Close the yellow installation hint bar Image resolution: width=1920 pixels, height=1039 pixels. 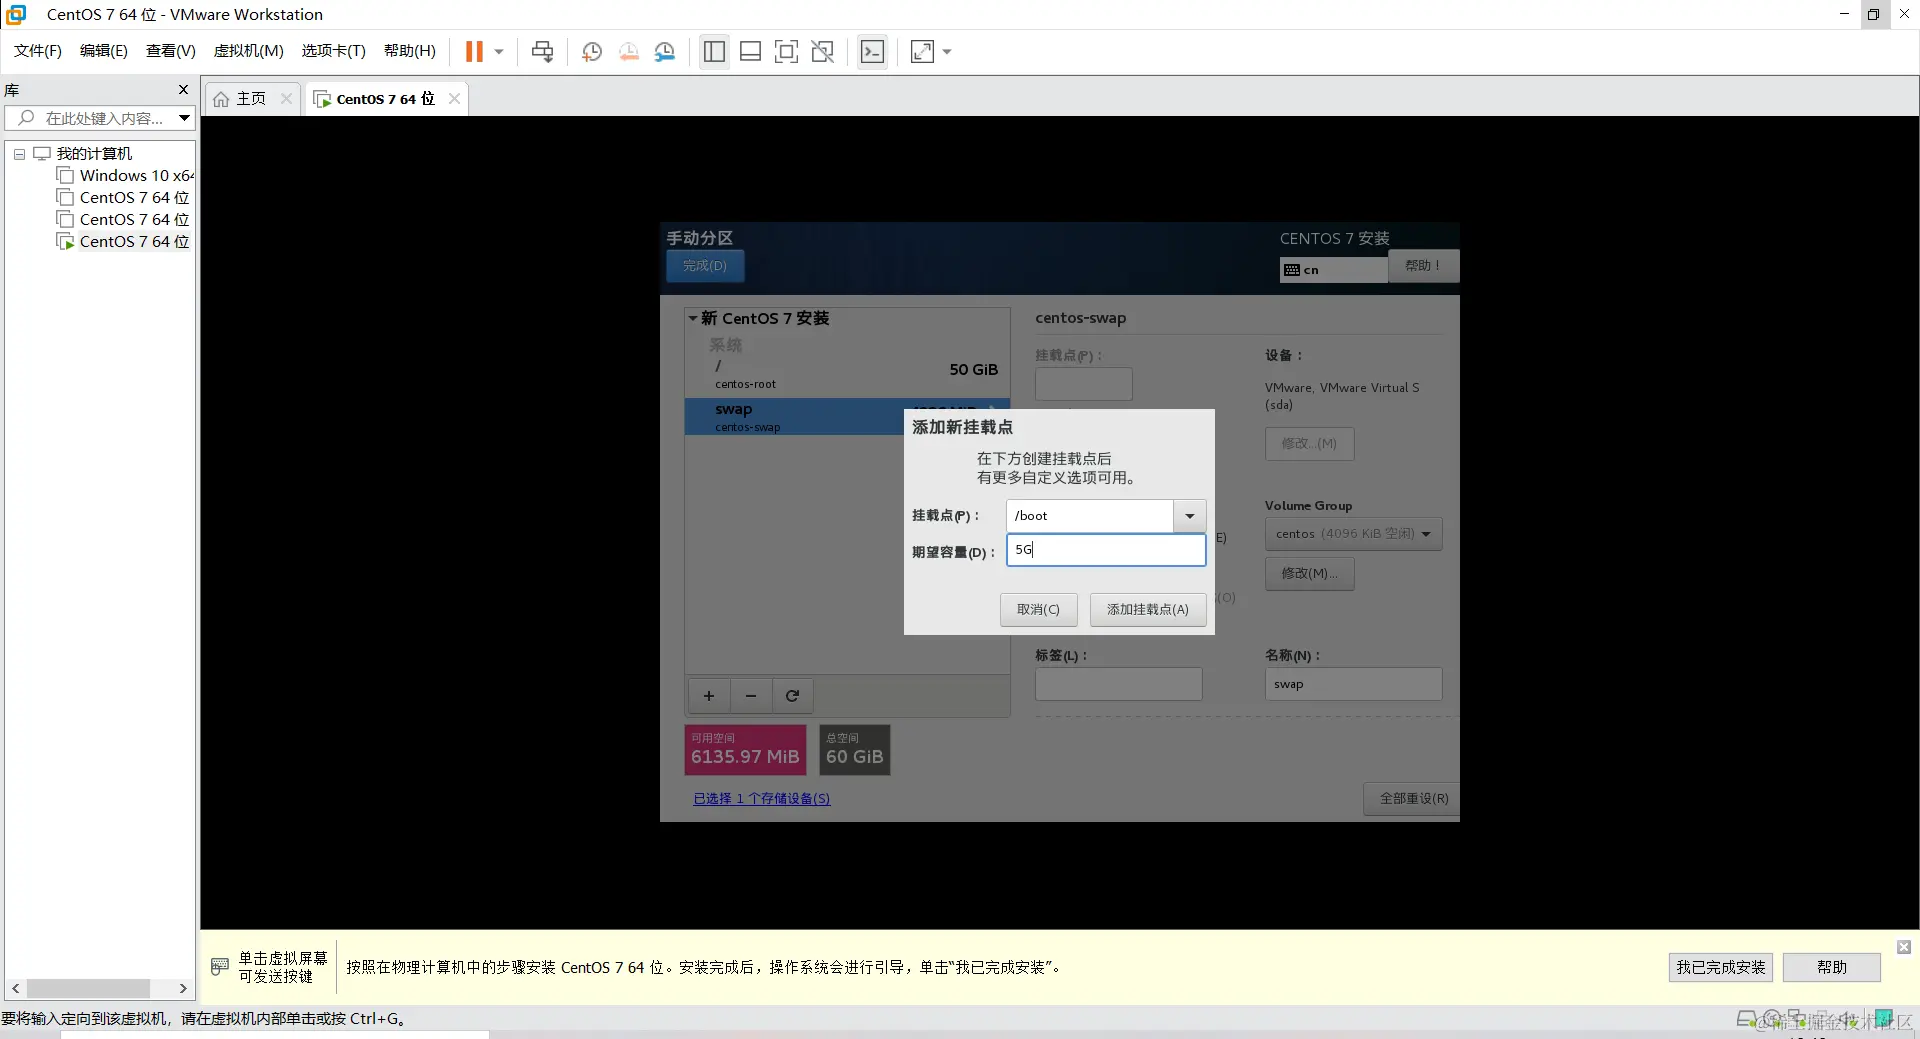pos(1904,947)
